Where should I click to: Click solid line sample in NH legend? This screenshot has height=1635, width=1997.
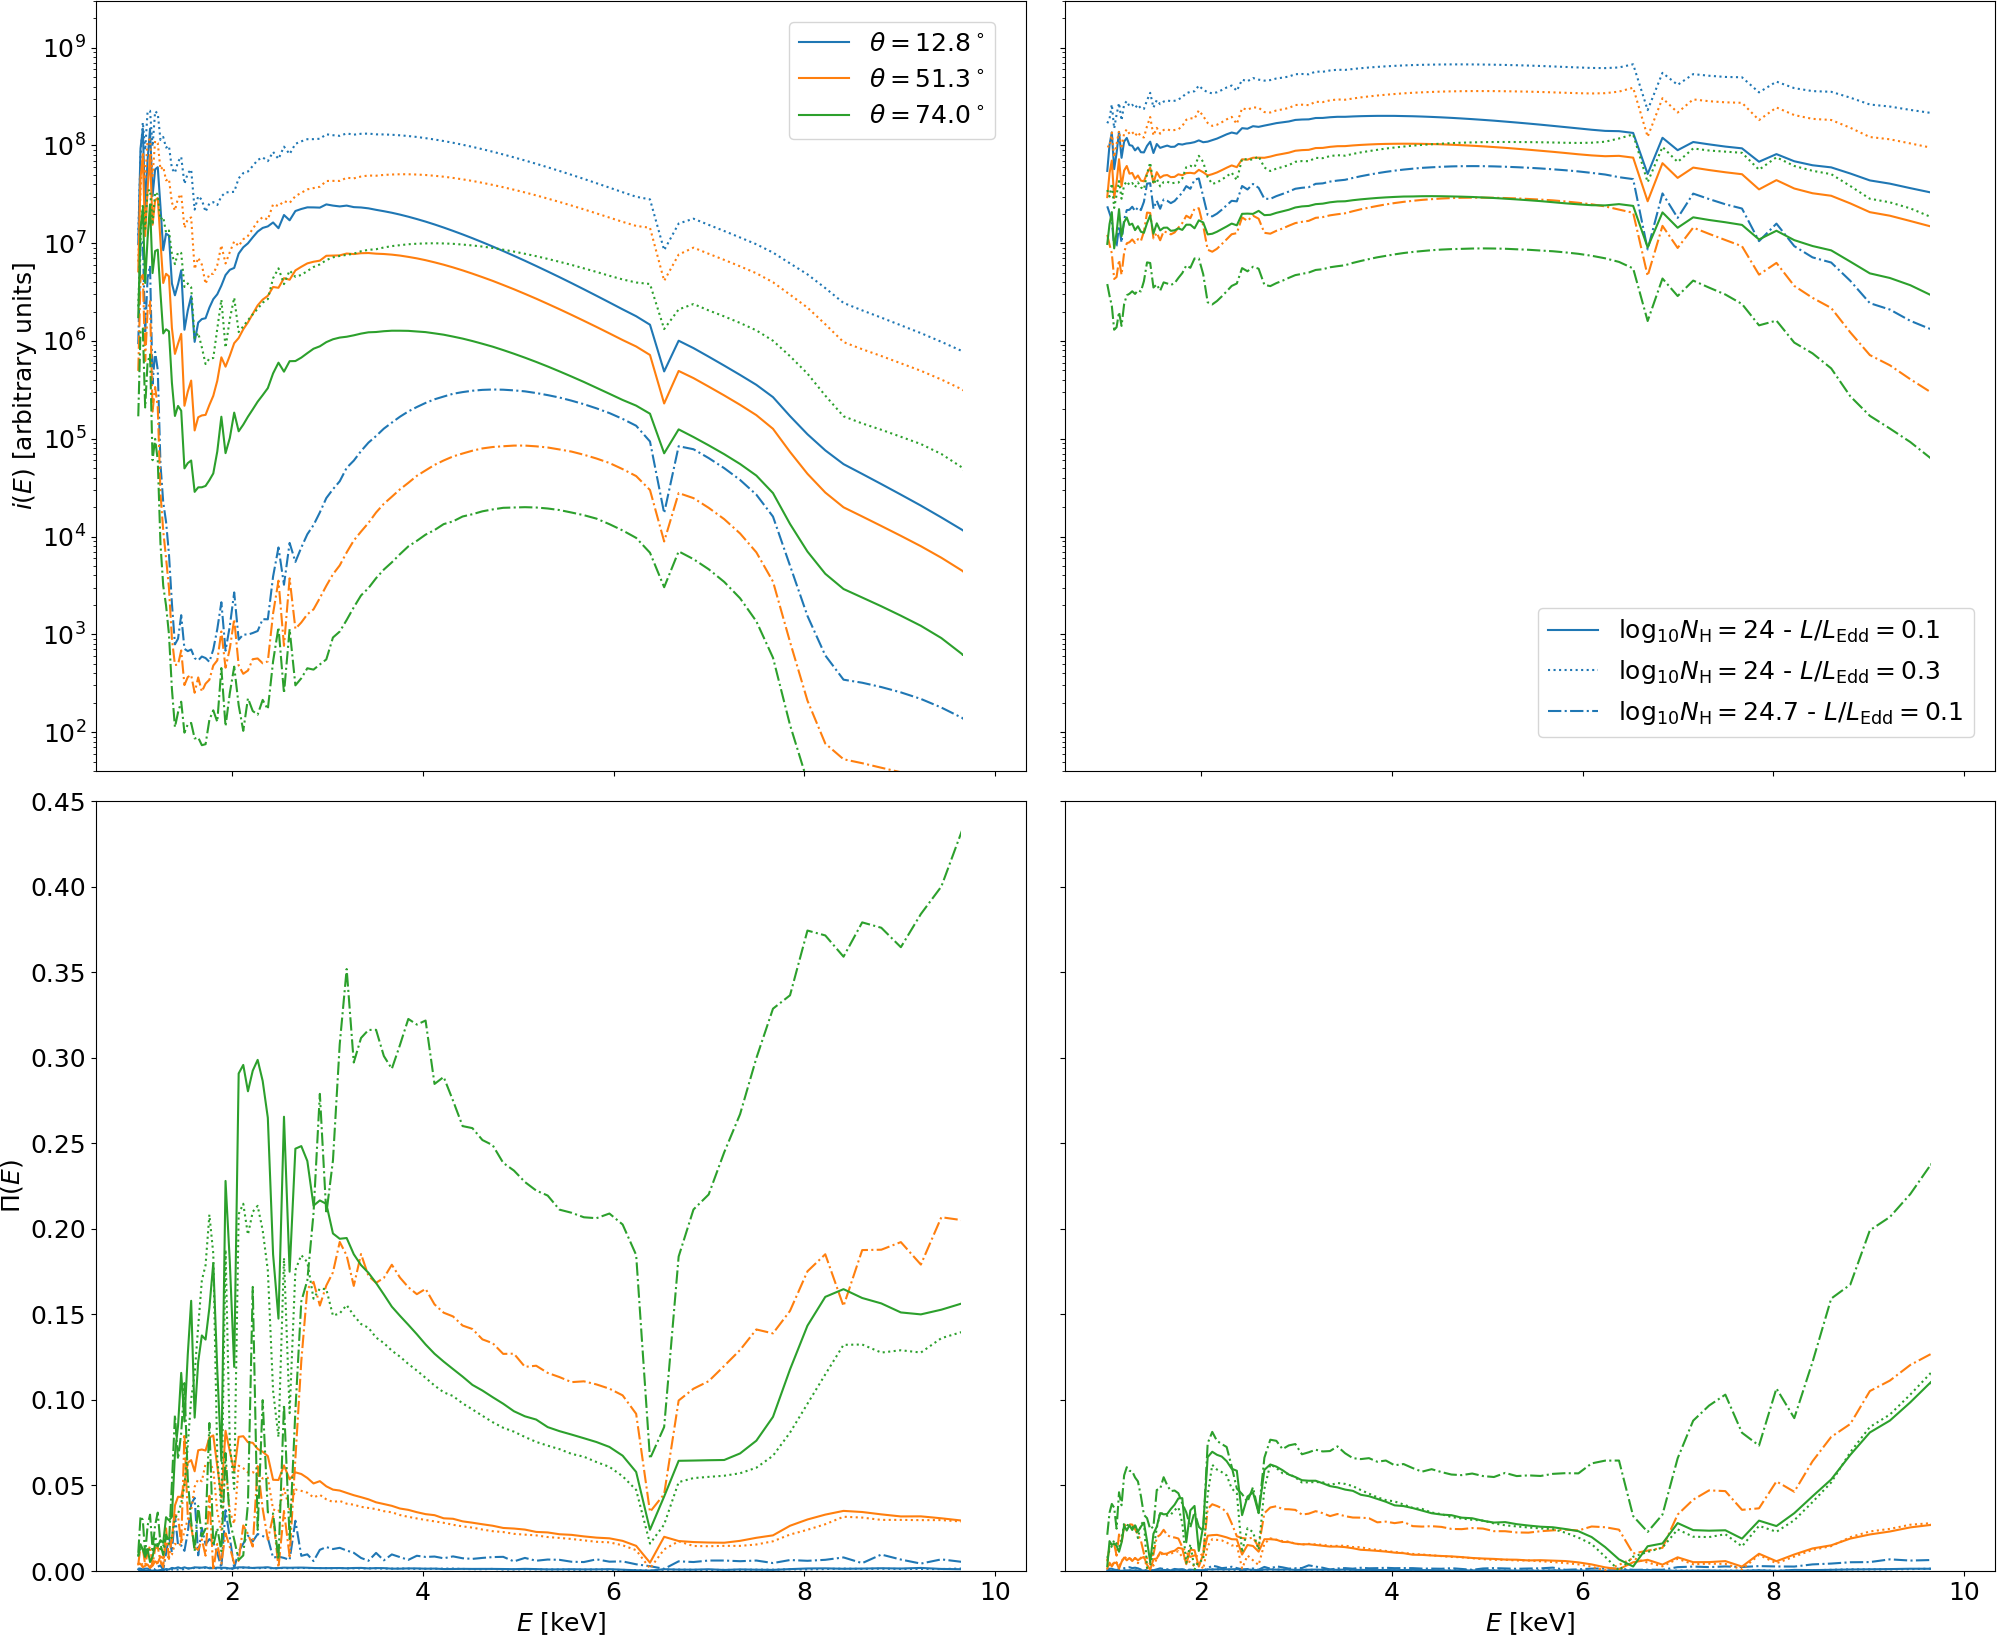point(1573,630)
